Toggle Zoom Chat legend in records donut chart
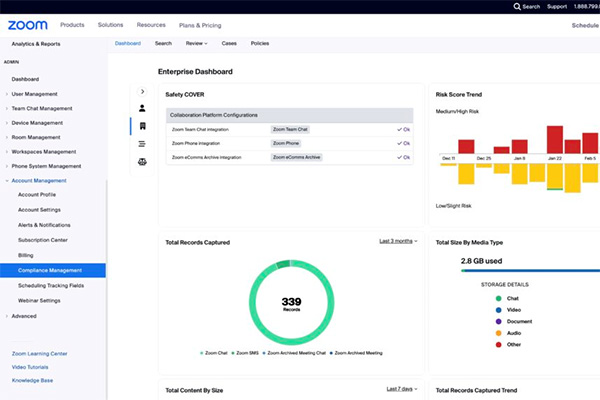Image resolution: width=600 pixels, height=400 pixels. (214, 354)
